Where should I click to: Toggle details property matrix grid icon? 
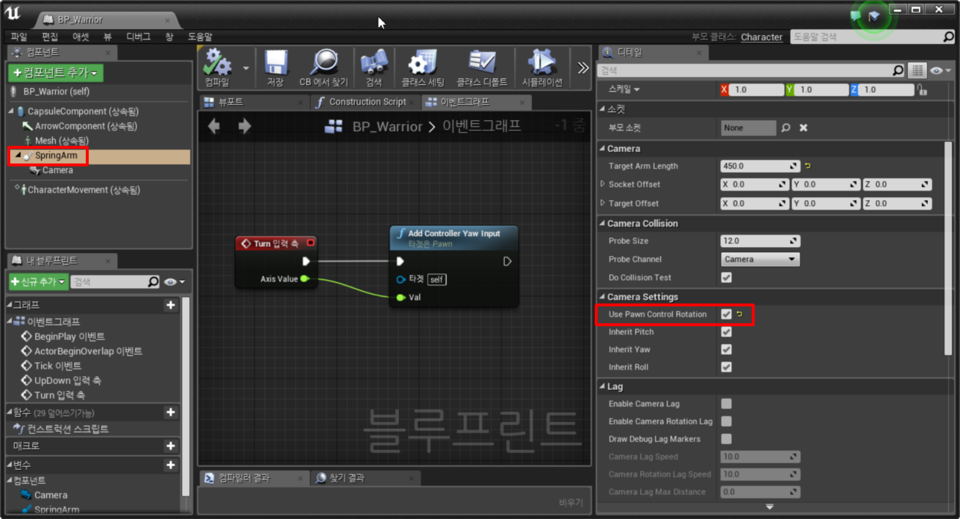[917, 70]
